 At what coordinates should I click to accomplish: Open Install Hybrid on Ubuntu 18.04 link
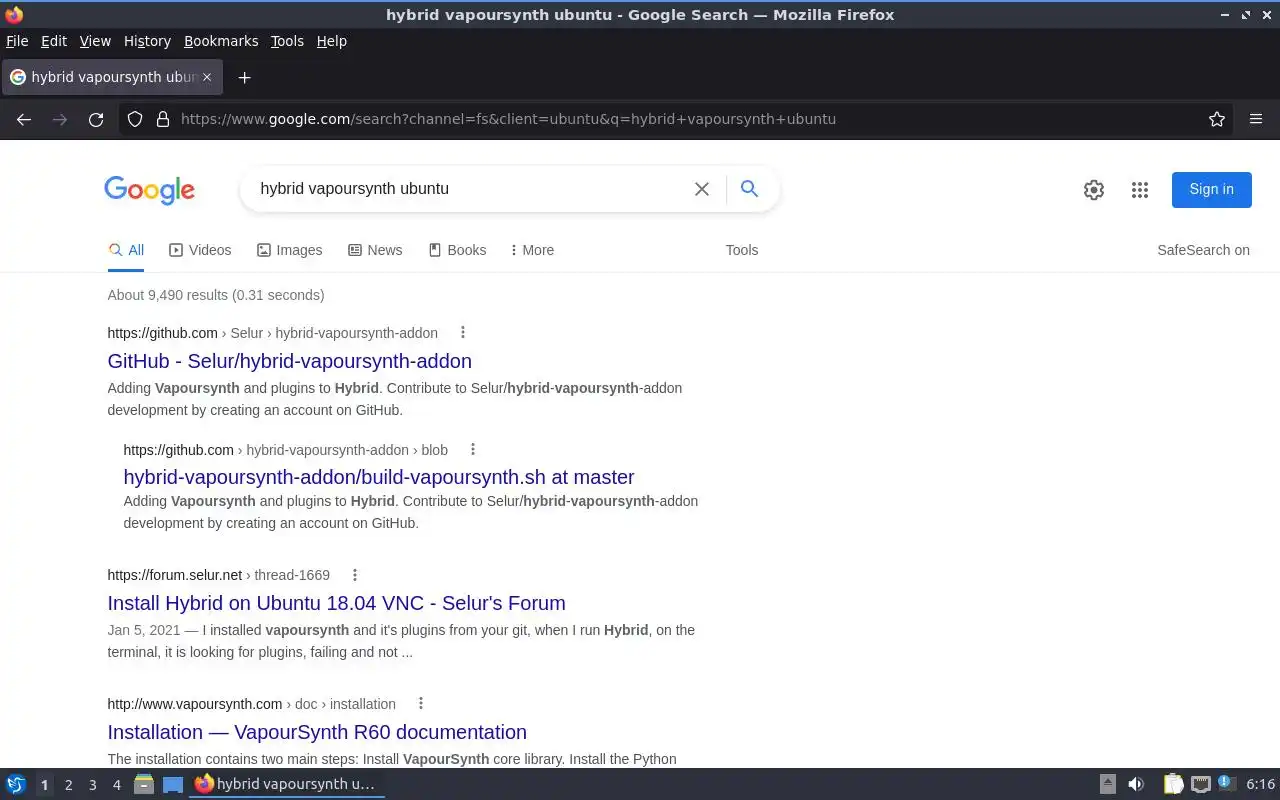(336, 603)
